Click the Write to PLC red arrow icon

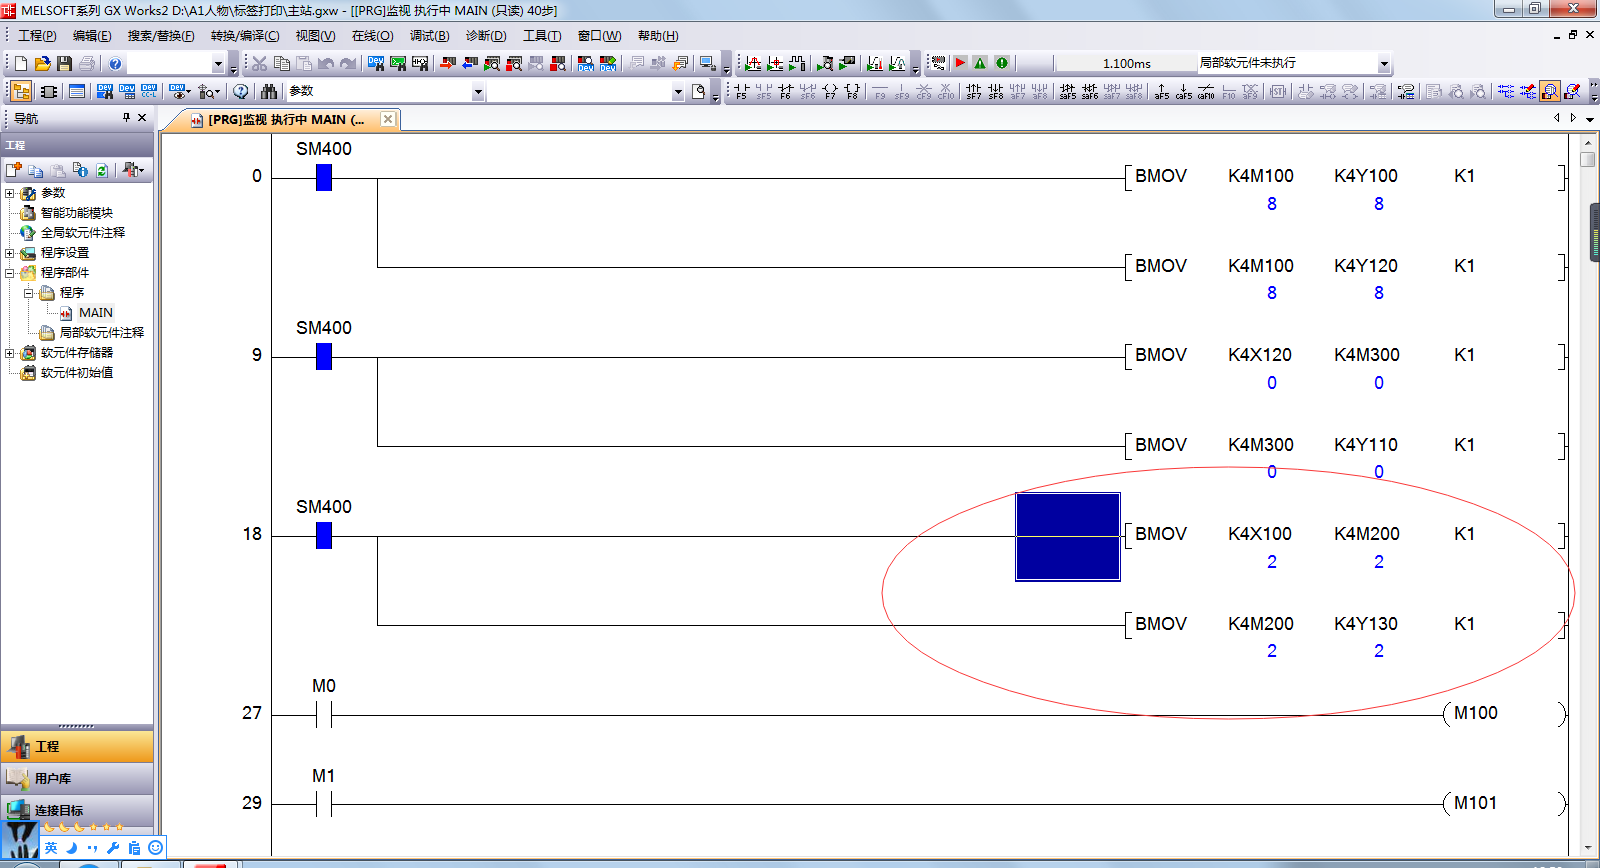(x=447, y=63)
